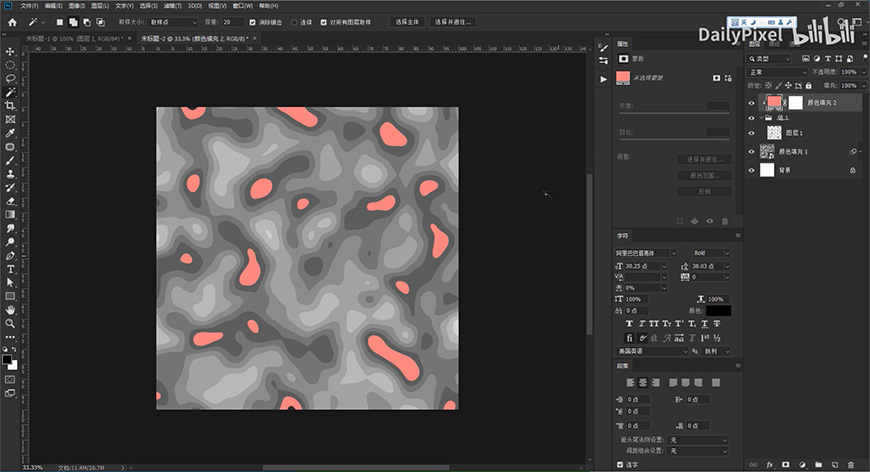The image size is (870, 472).
Task: Click the black text color swatch
Action: click(718, 311)
